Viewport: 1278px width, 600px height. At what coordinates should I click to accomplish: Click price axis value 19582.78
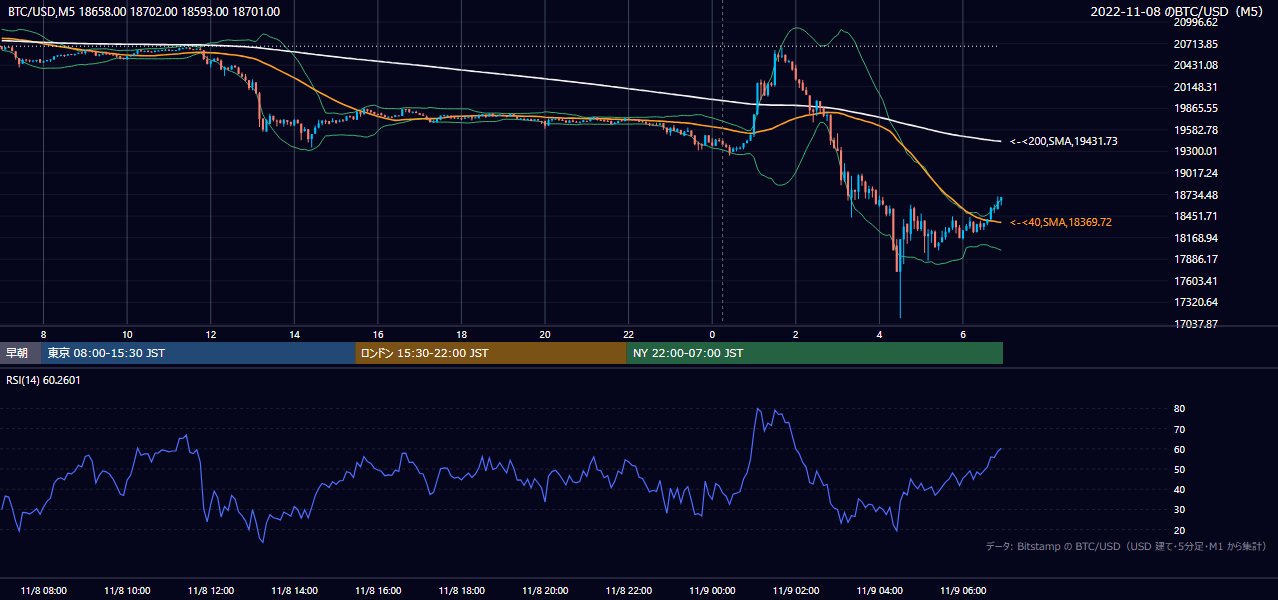coord(1195,130)
